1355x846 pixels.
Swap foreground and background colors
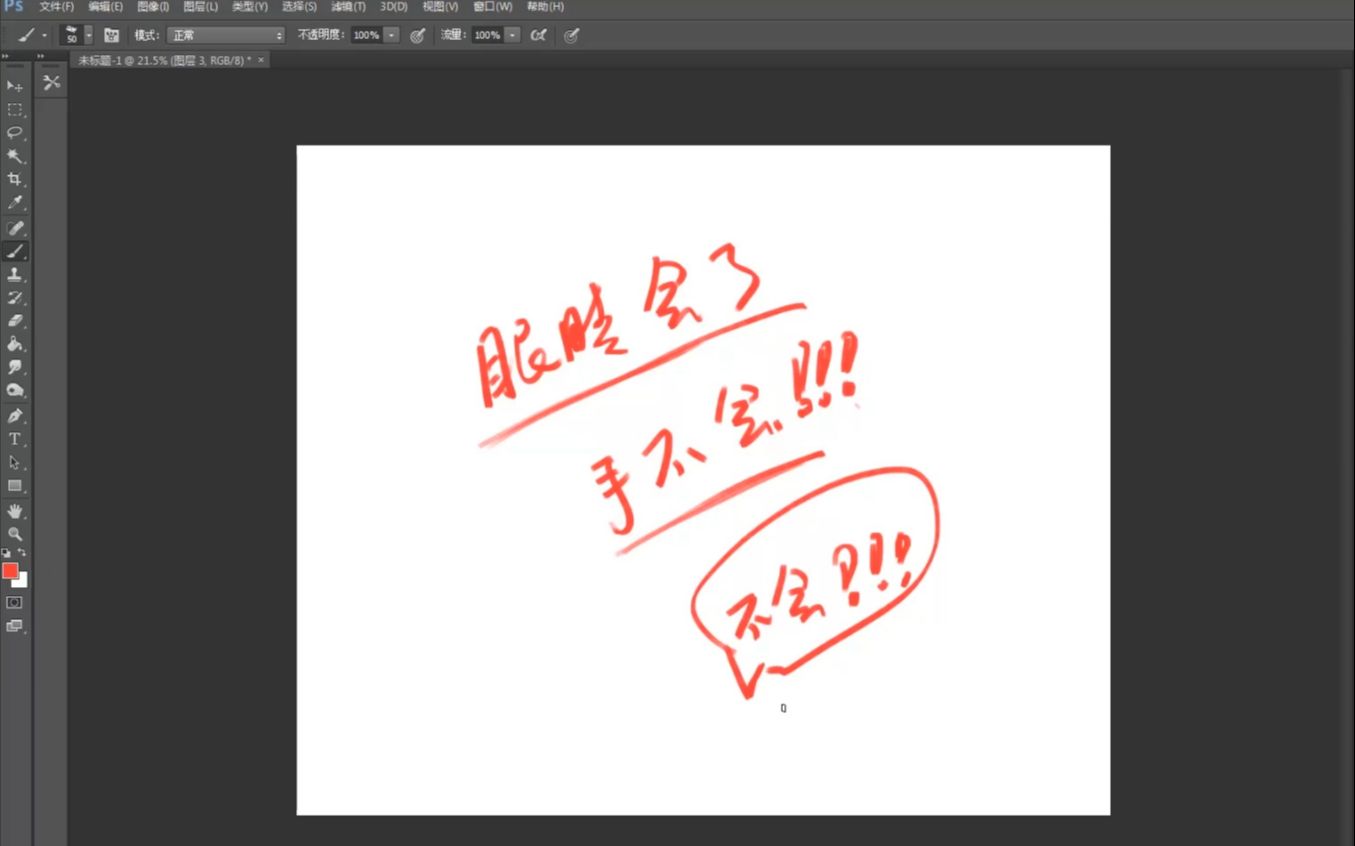22,552
